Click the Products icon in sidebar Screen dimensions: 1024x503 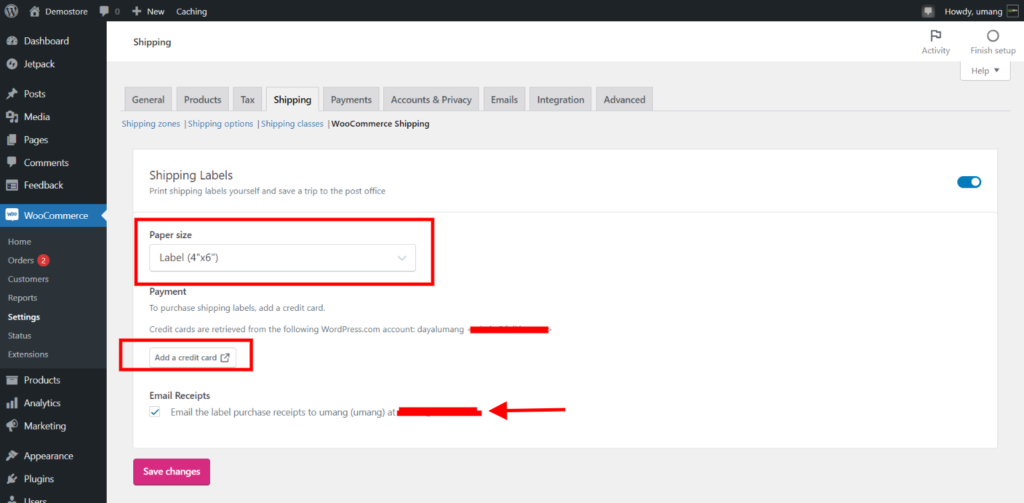tap(11, 380)
